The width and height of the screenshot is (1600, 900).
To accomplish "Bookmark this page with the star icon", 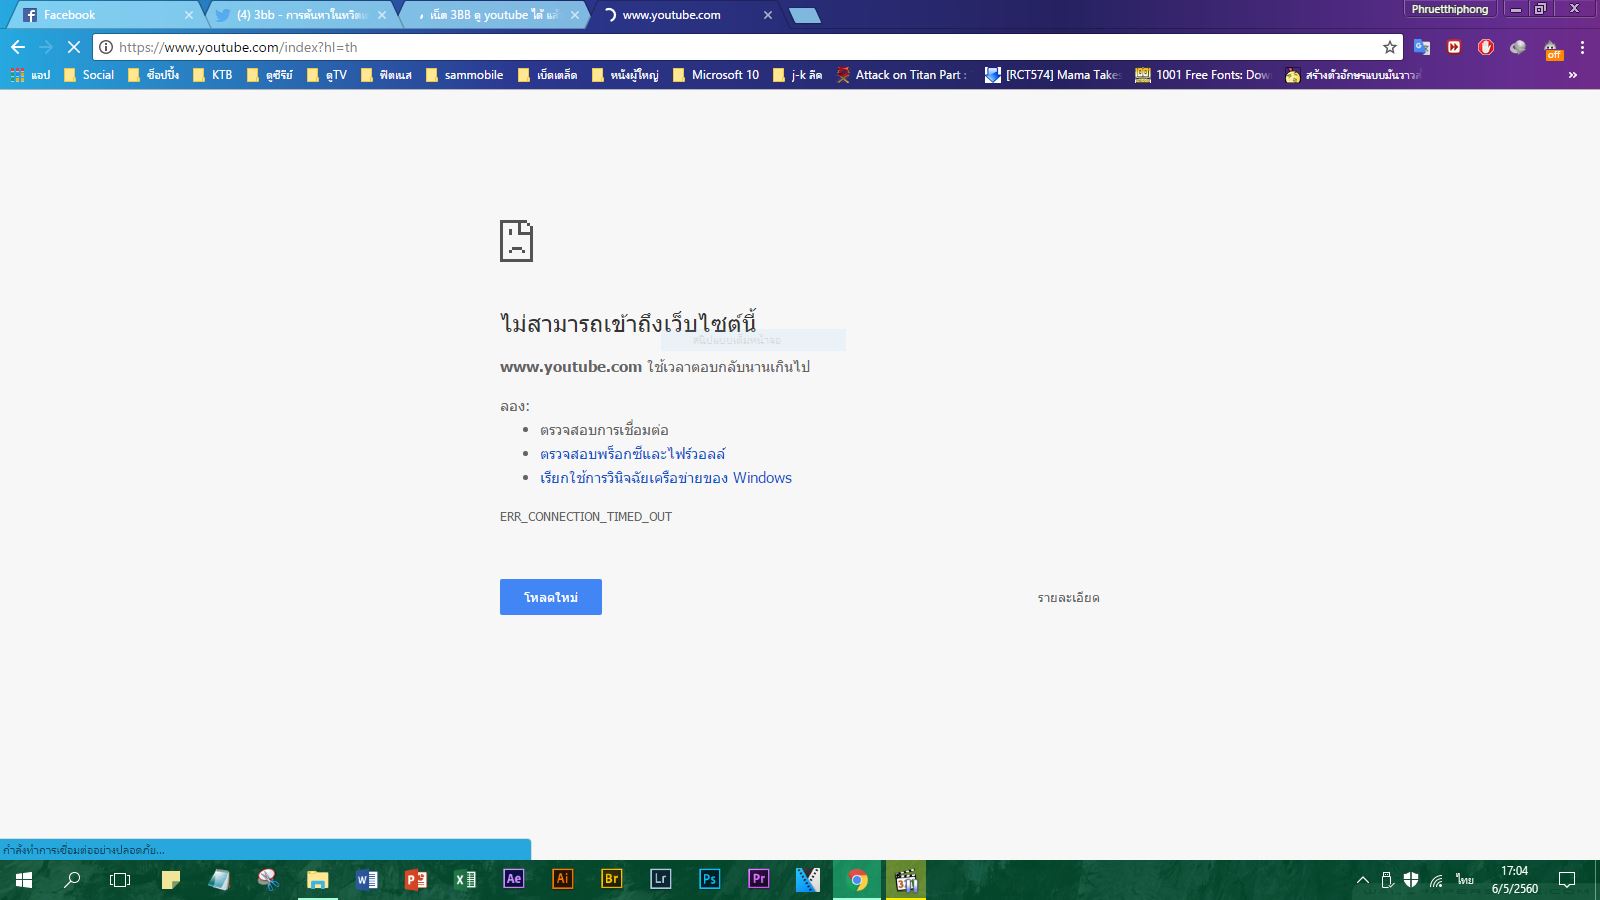I will coord(1389,47).
